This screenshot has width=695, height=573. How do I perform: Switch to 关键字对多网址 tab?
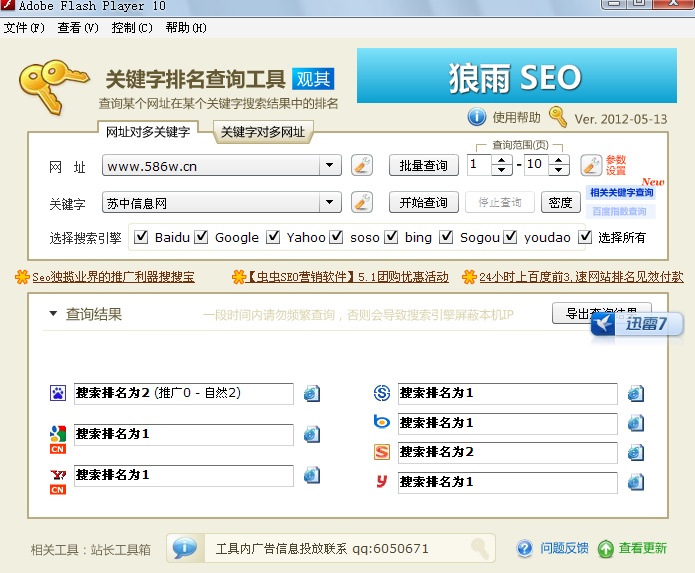[x=263, y=132]
